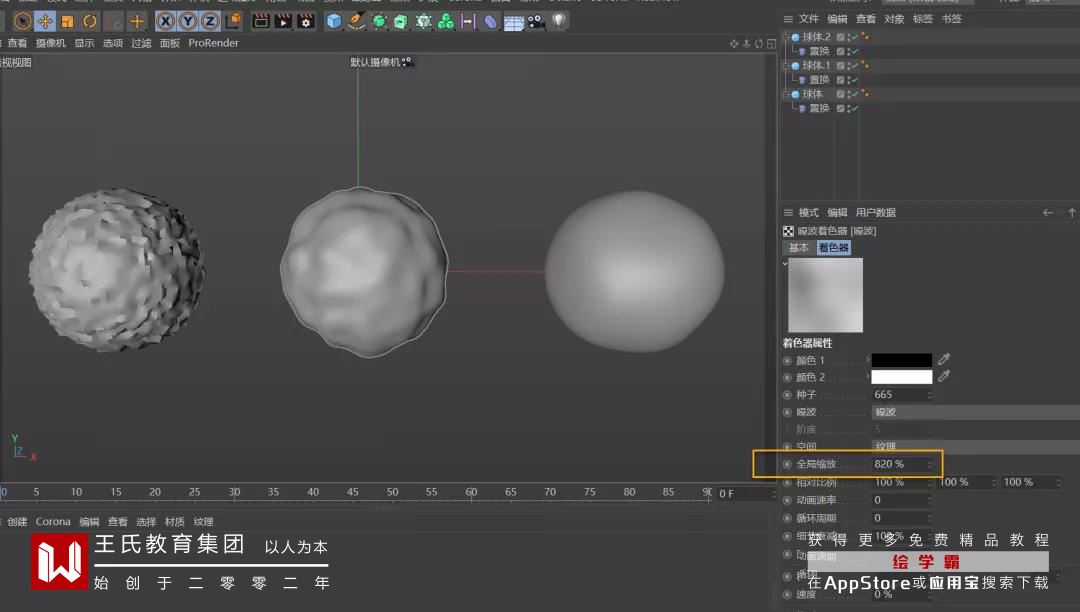Open the 空间 dropdown set to 纹理

coord(975,446)
